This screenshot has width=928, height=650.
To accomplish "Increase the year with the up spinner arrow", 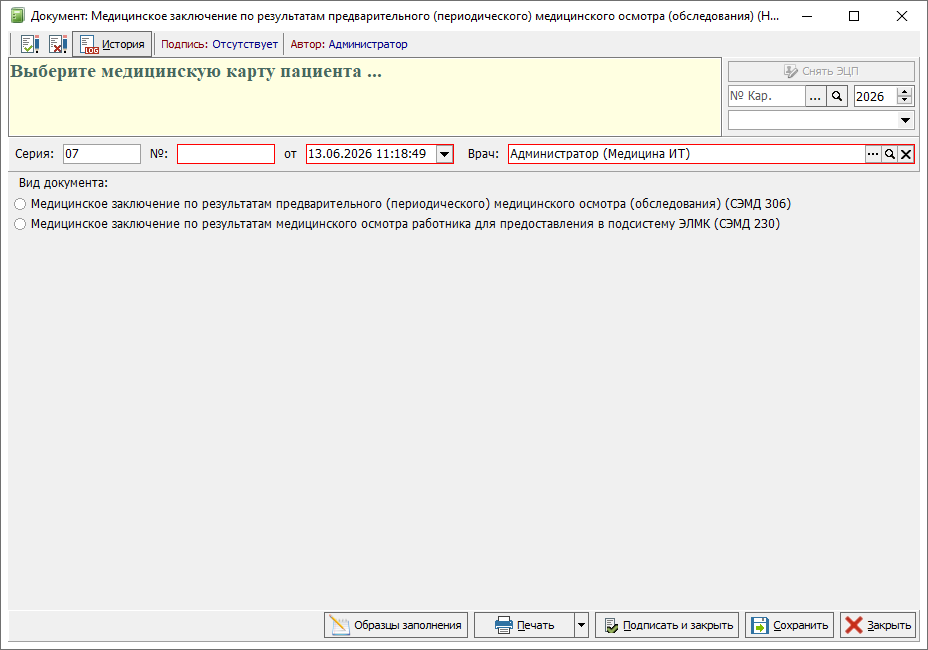I will click(x=904, y=92).
